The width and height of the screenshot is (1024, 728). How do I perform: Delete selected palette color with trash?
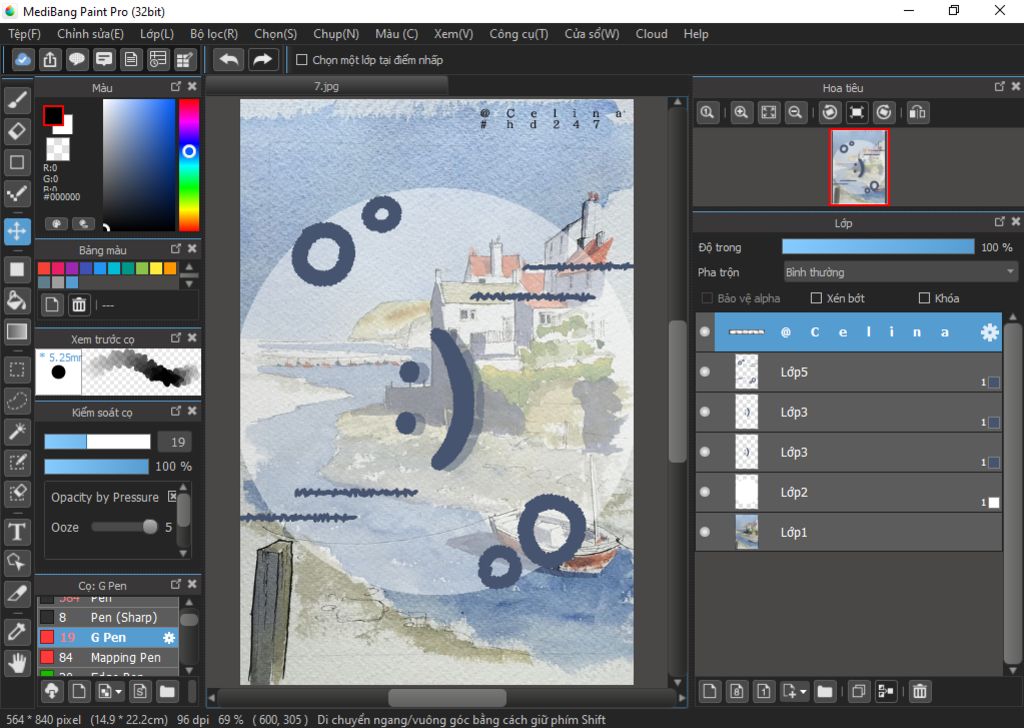point(79,305)
